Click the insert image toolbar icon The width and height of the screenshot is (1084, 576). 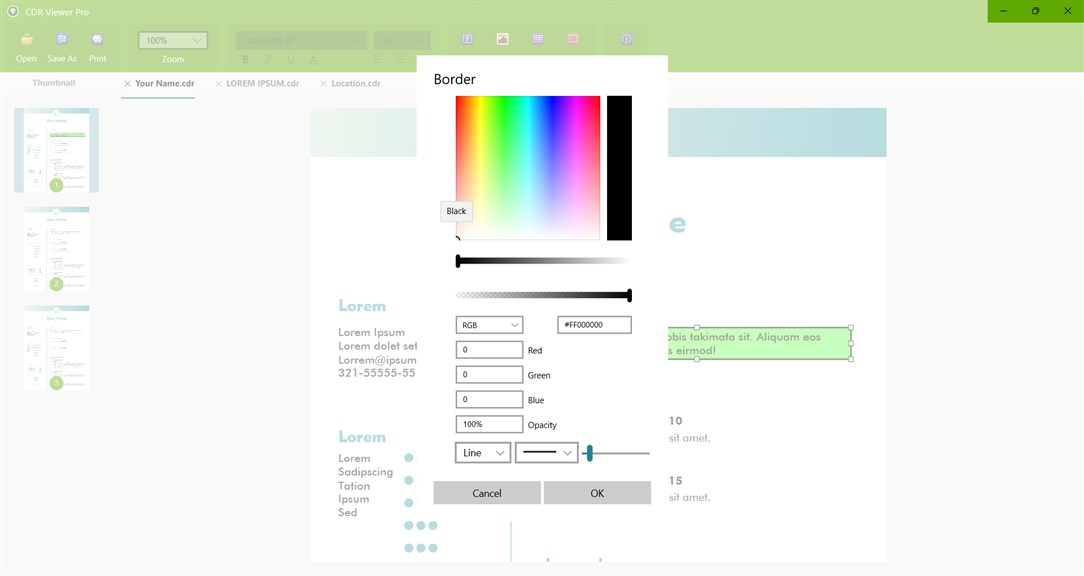tap(502, 38)
